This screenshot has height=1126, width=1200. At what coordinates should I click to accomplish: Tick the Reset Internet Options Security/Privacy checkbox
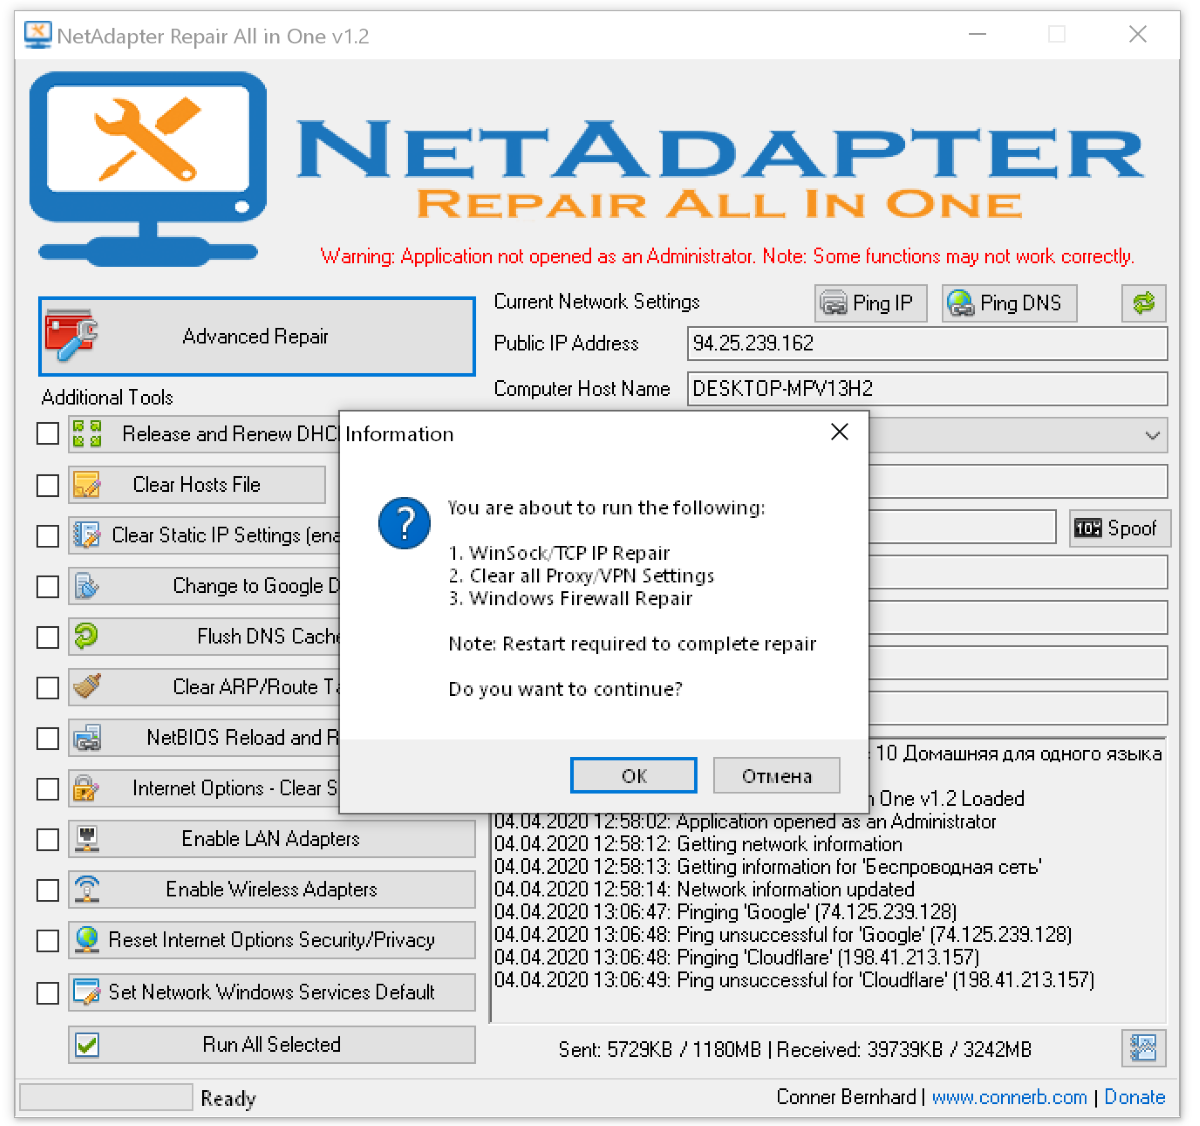tap(47, 941)
